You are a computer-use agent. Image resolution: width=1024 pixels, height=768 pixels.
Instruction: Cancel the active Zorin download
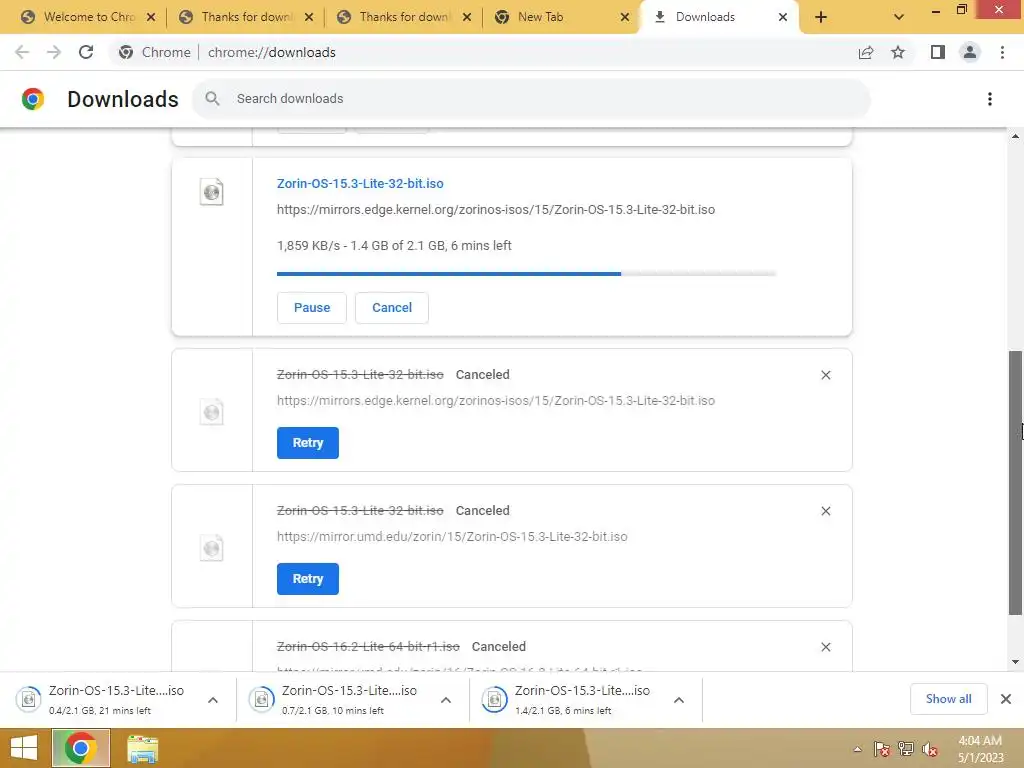pos(392,308)
